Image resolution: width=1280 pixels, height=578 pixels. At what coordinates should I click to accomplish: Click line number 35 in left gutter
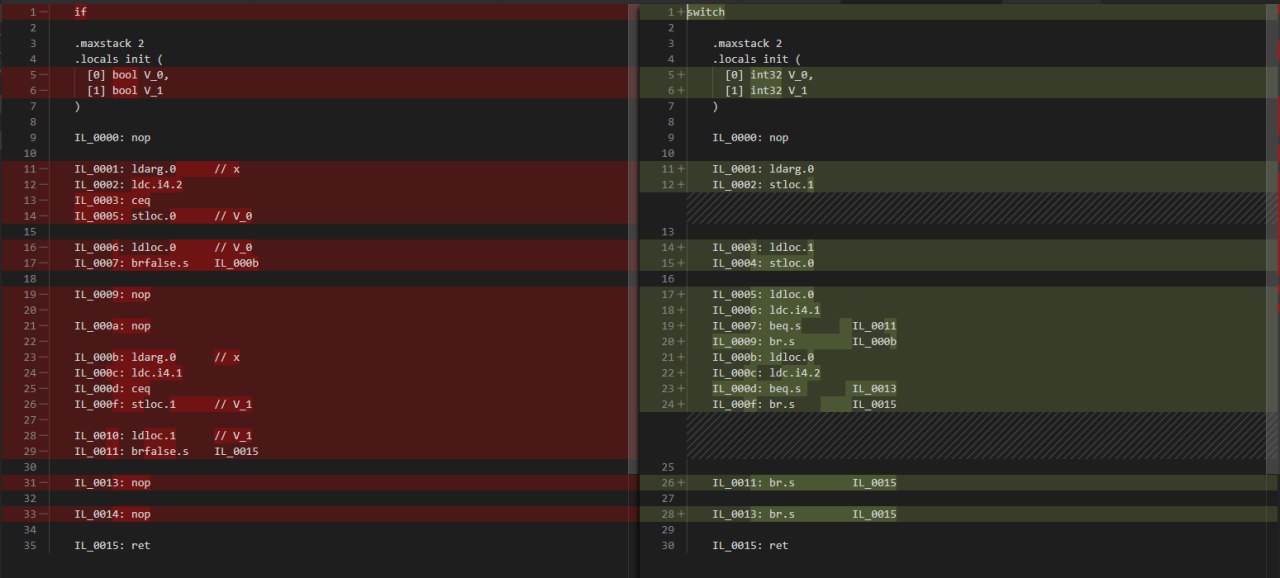click(x=30, y=545)
